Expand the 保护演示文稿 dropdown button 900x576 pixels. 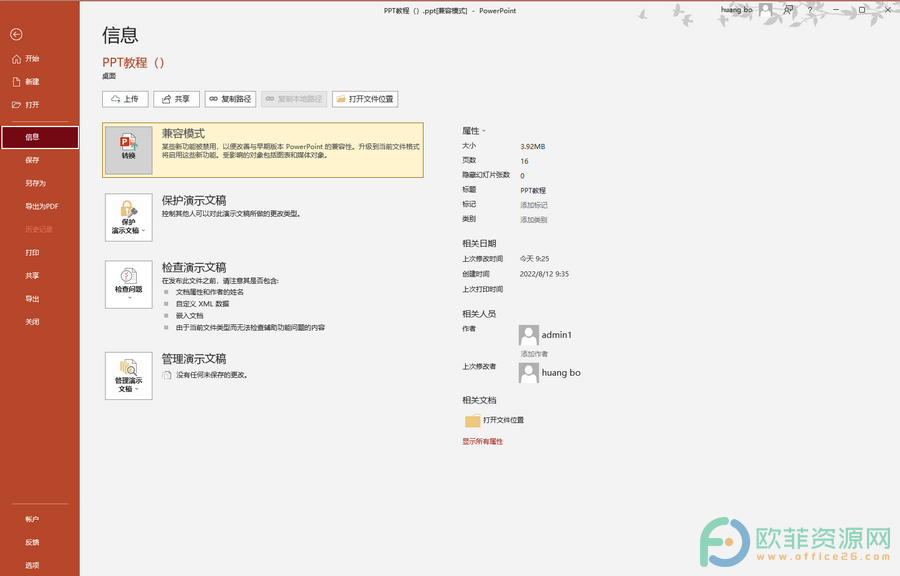(x=129, y=217)
